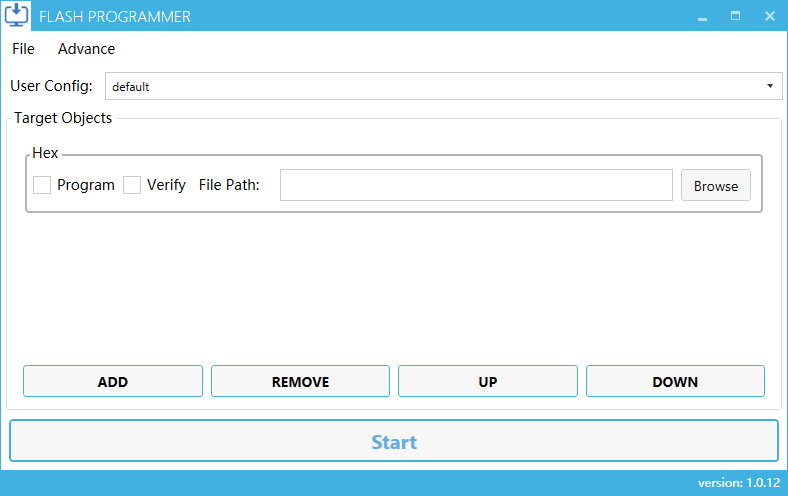Click the User Config: label
The width and height of the screenshot is (788, 496).
[51, 86]
